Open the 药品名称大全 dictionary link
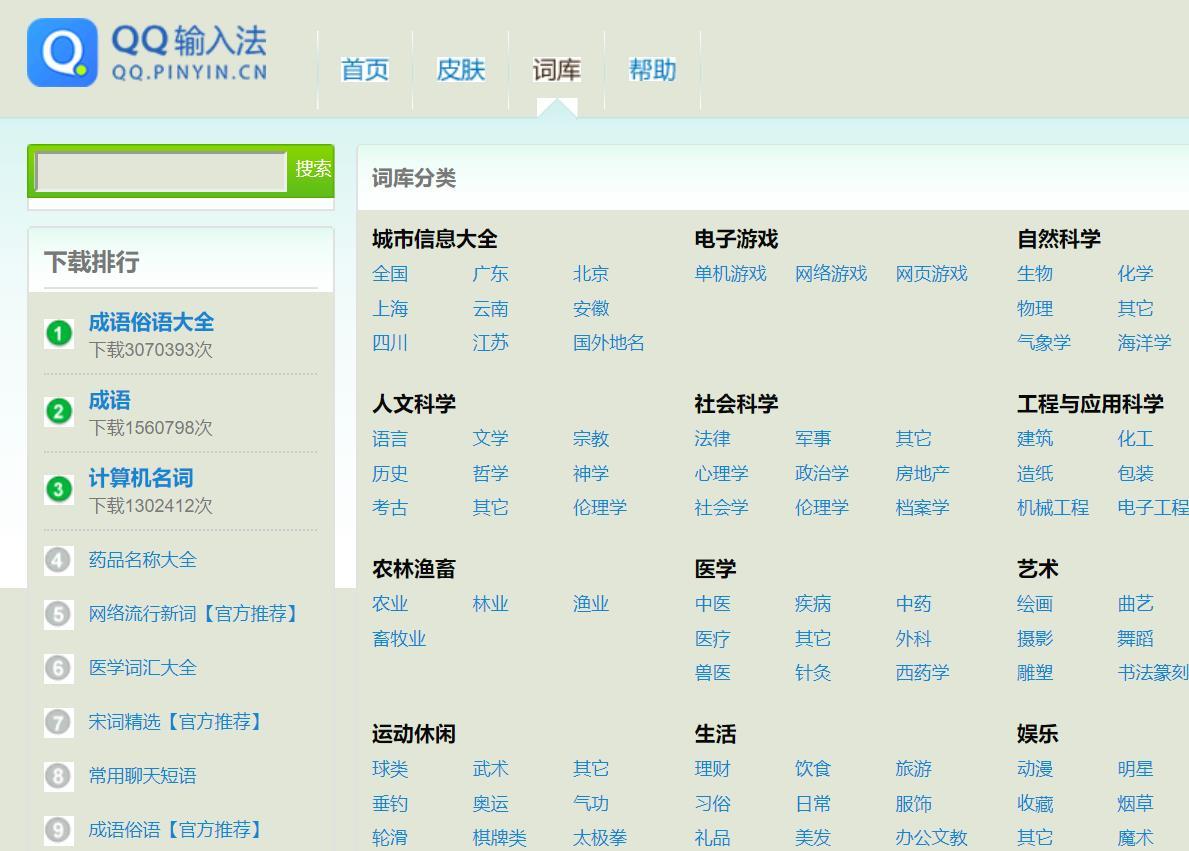The image size is (1189, 851). 143,560
